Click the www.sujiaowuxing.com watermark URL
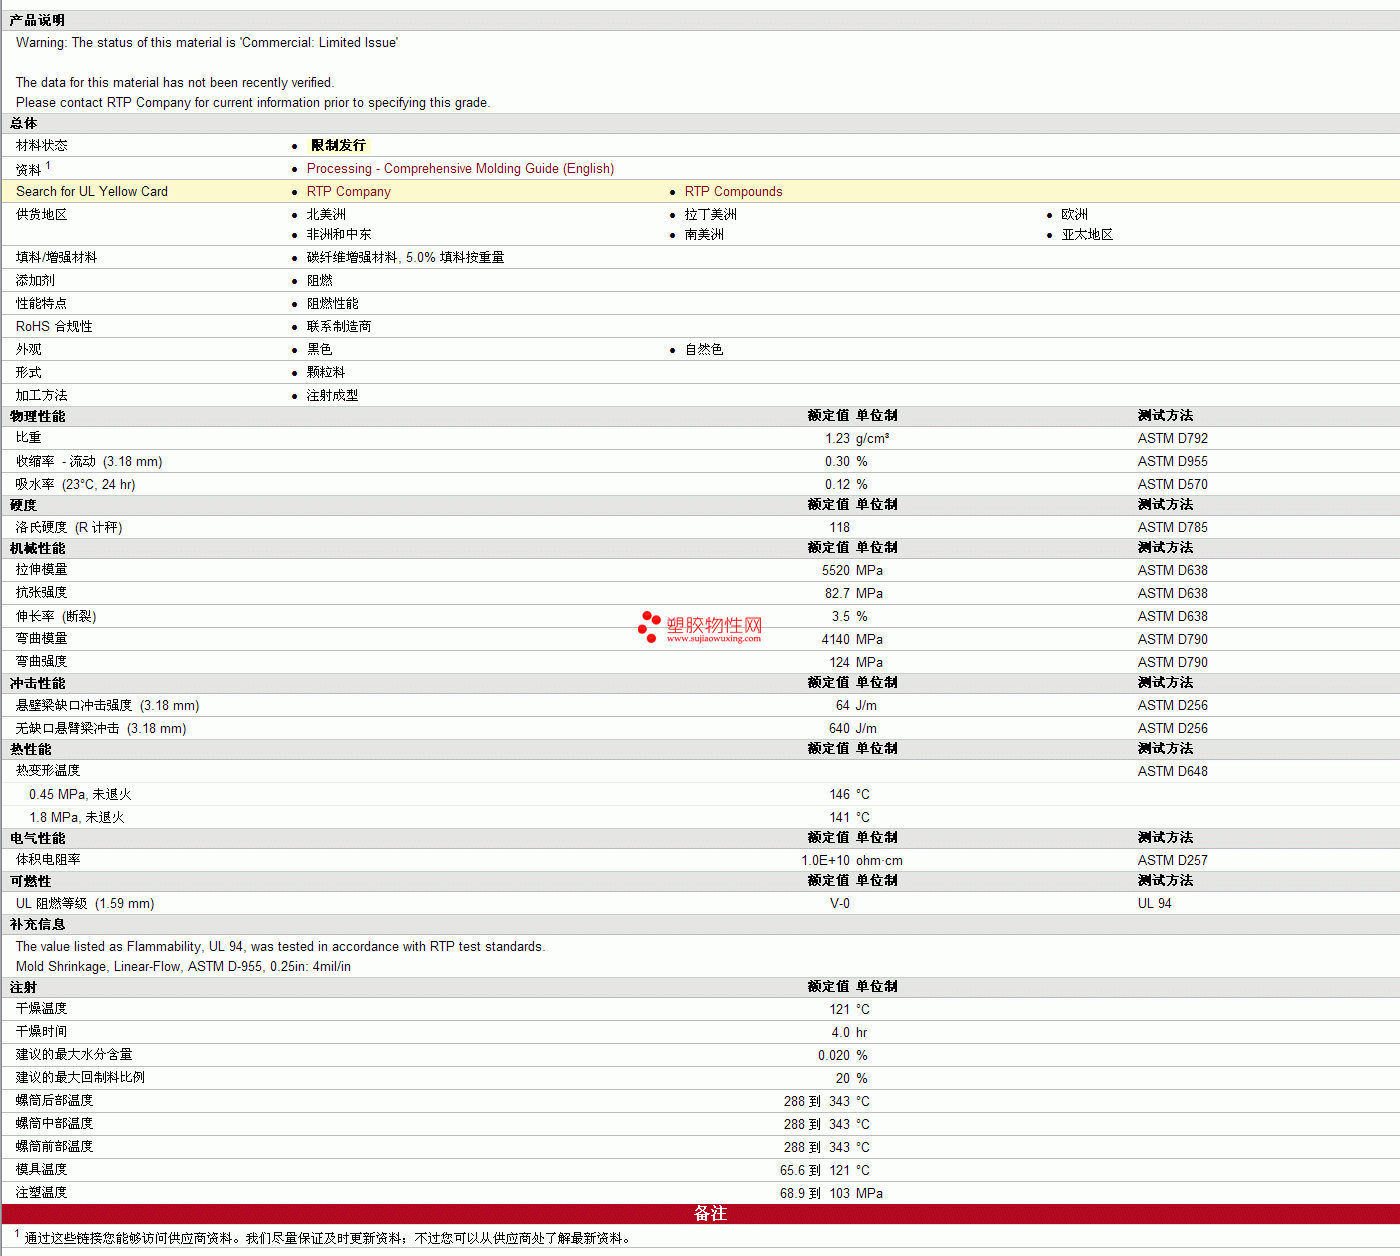 pyautogui.click(x=714, y=639)
